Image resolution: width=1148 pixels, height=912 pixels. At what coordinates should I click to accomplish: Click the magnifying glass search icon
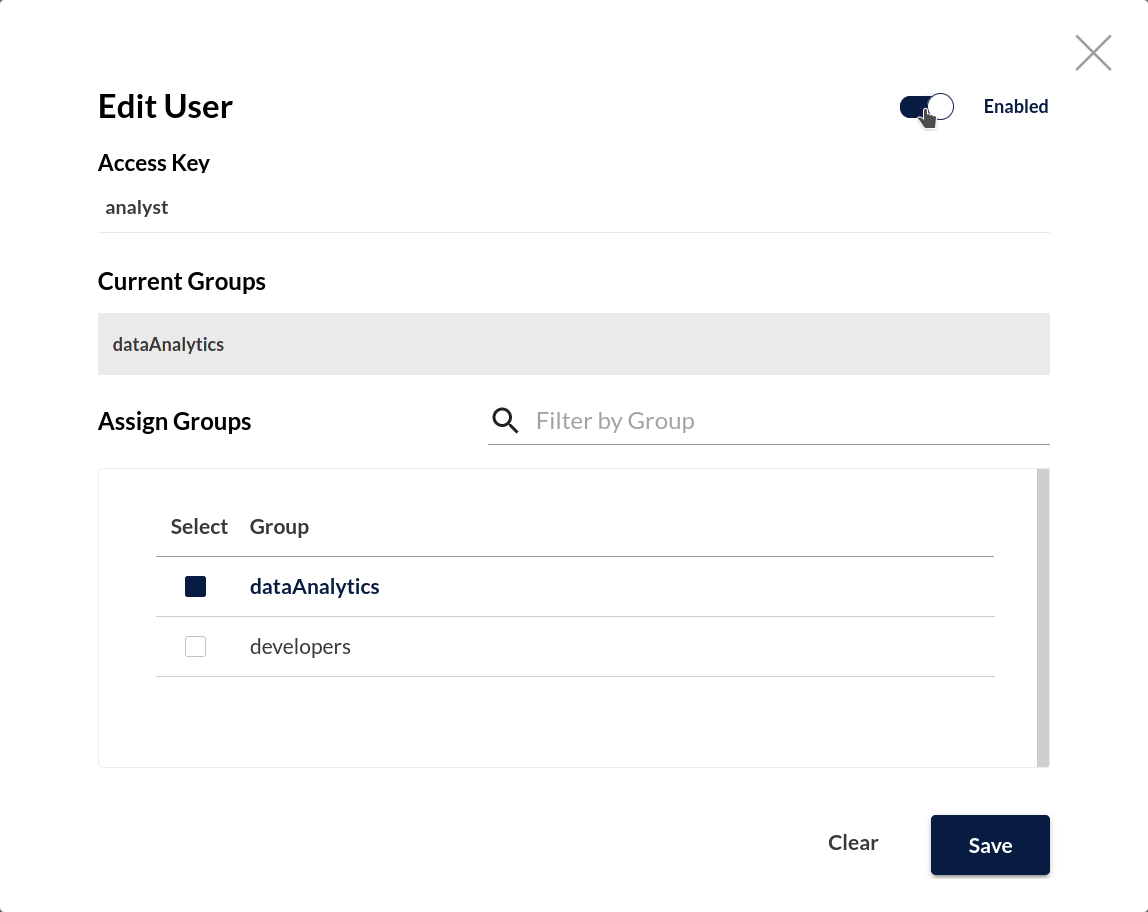pyautogui.click(x=505, y=420)
